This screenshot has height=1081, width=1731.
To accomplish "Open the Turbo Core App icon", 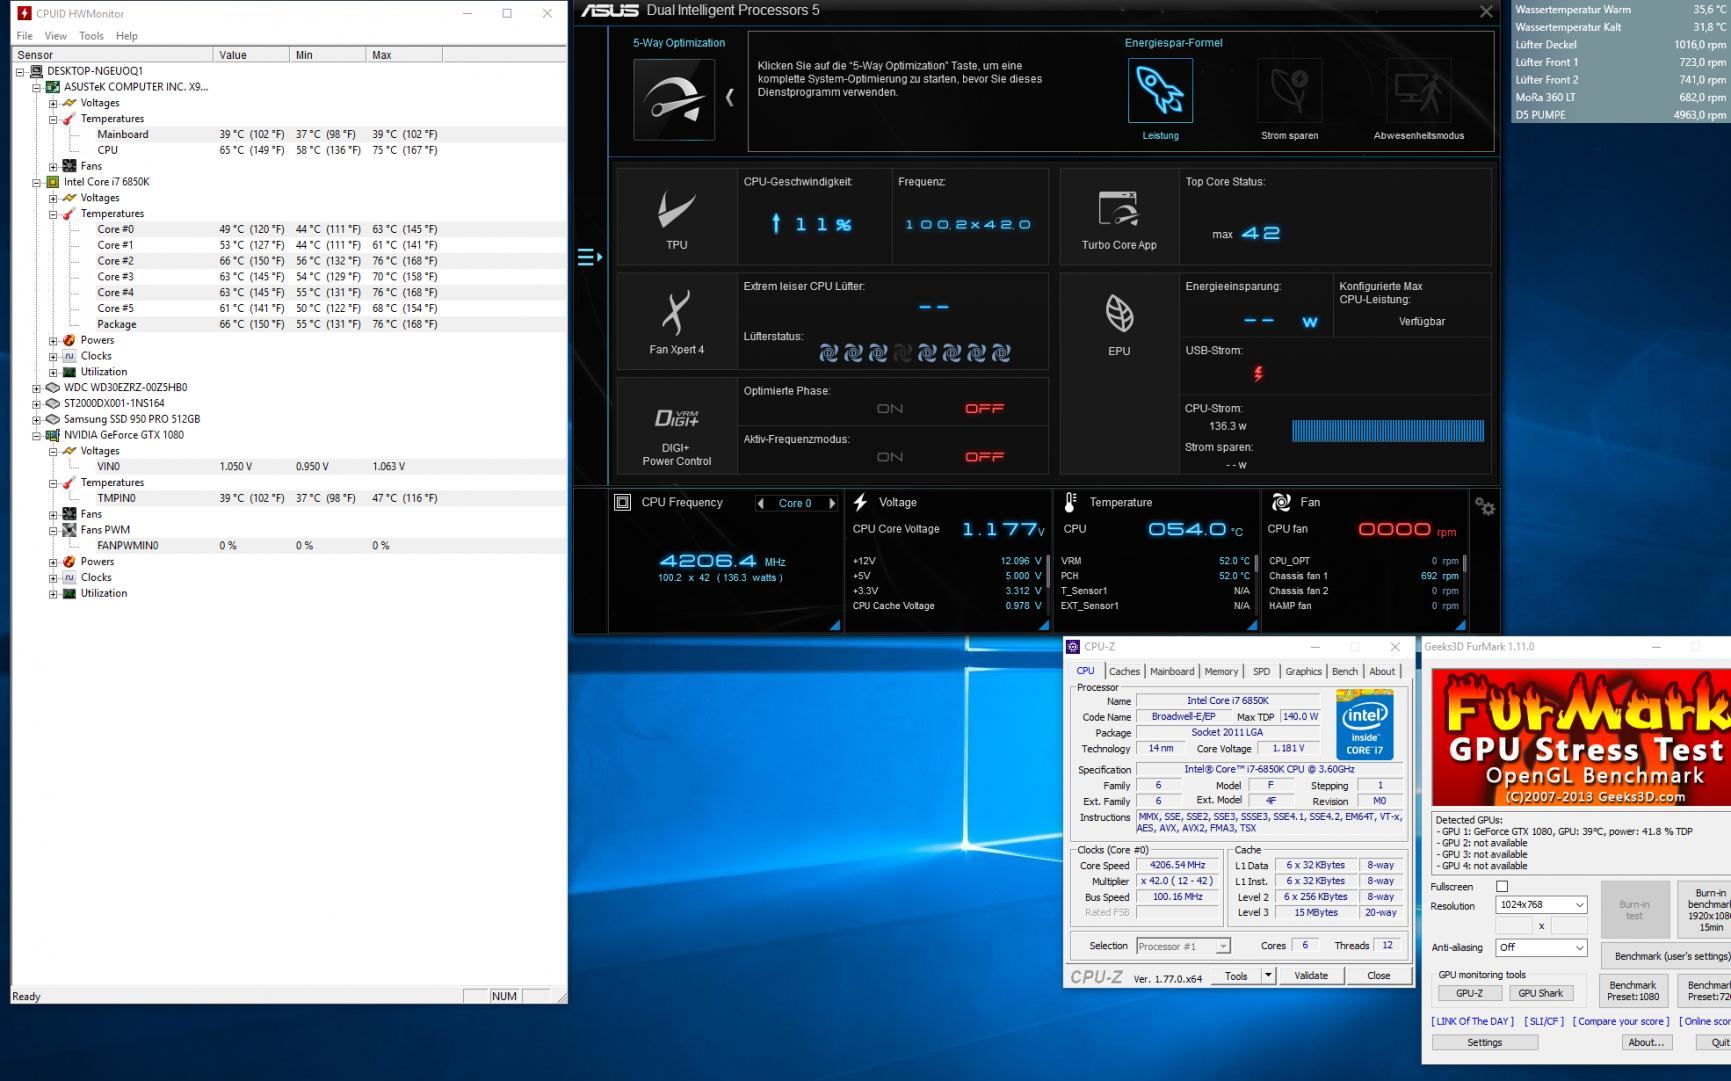I will click(x=1118, y=208).
